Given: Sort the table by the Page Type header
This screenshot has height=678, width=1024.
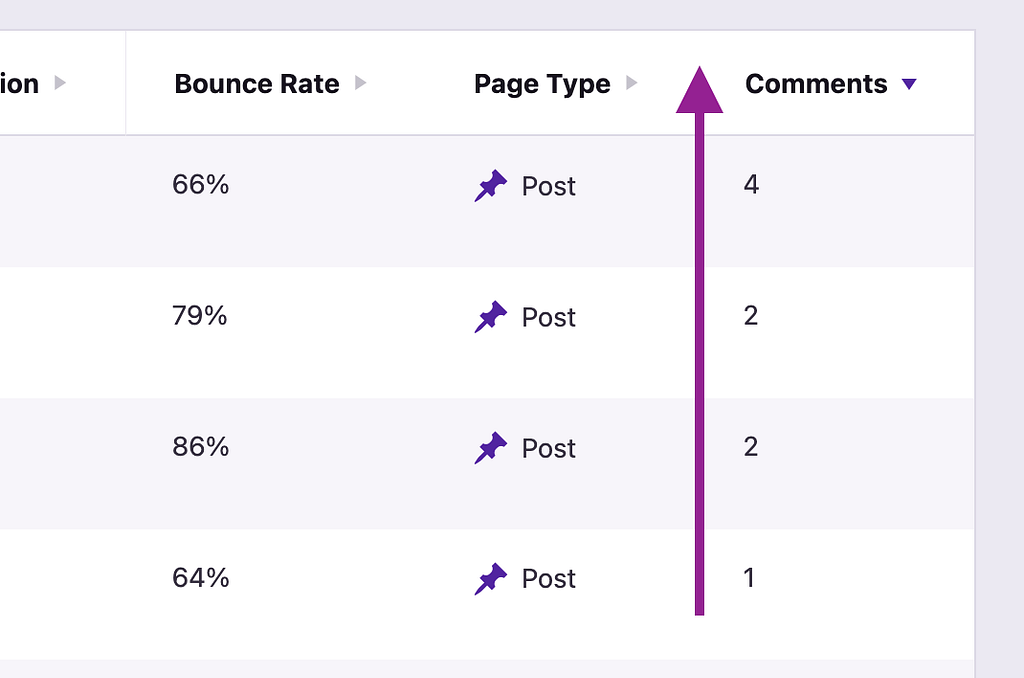Looking at the screenshot, I should coord(542,84).
